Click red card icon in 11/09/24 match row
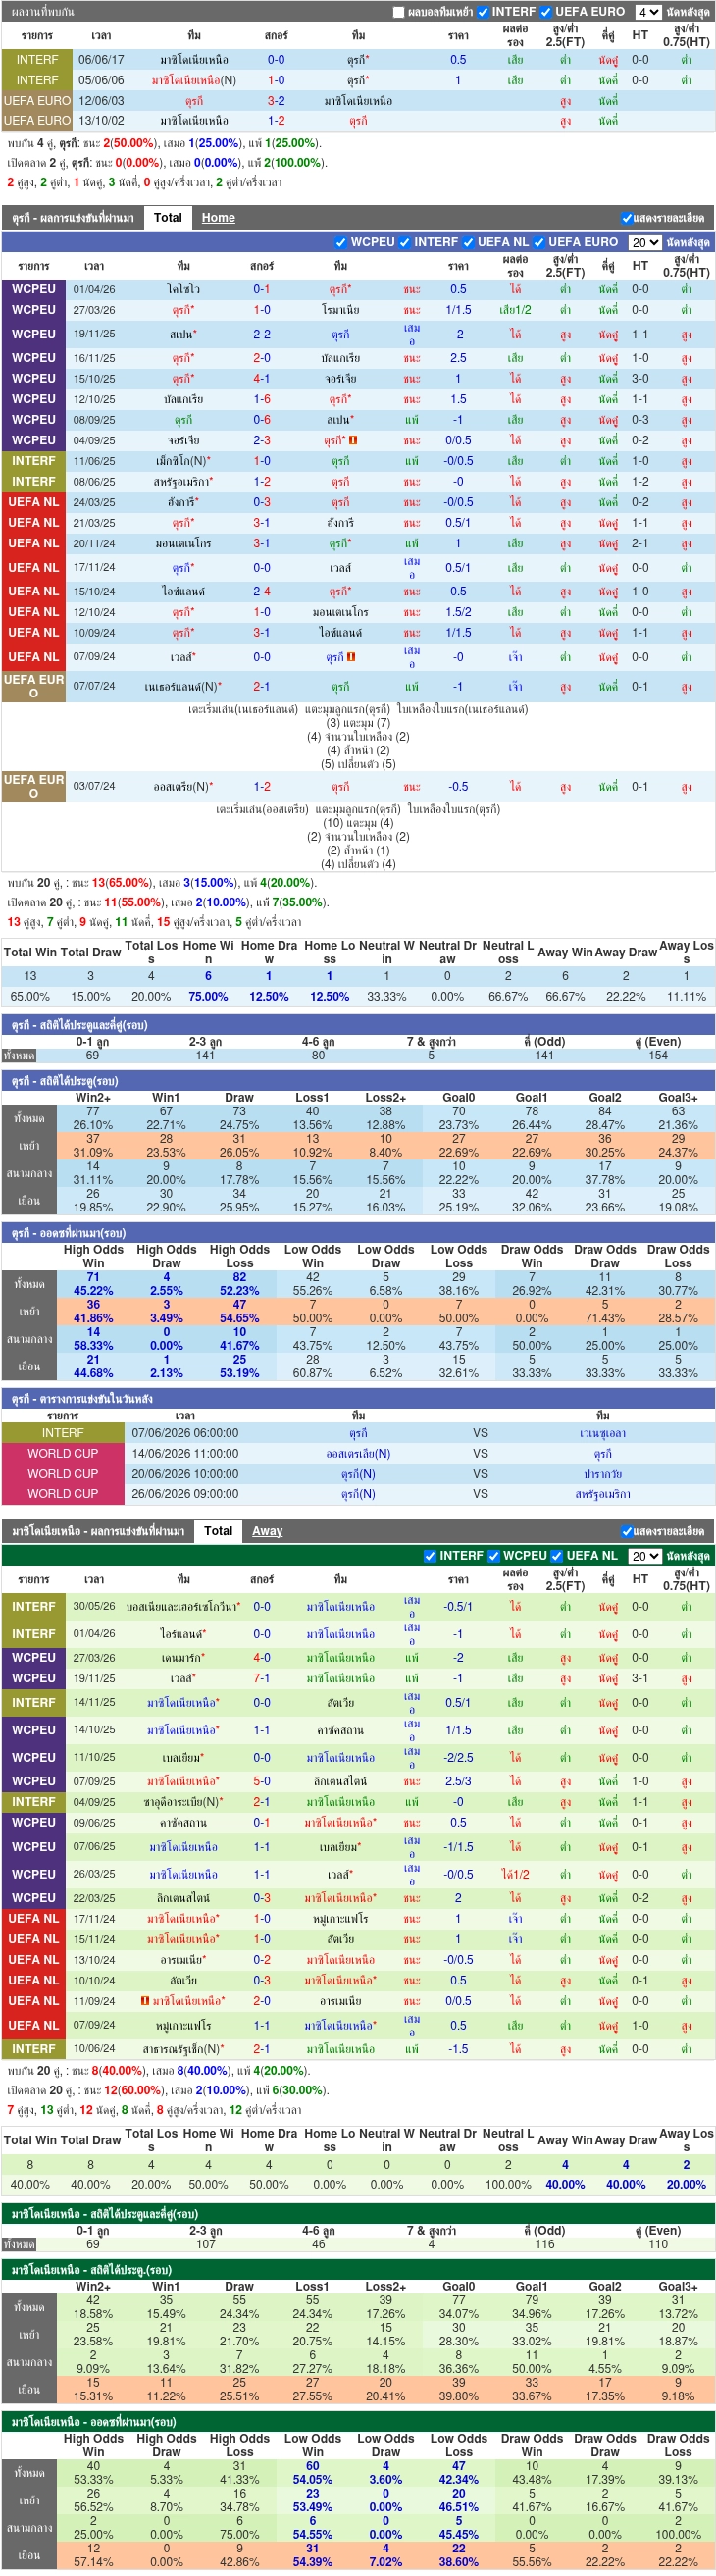 (x=145, y=2001)
